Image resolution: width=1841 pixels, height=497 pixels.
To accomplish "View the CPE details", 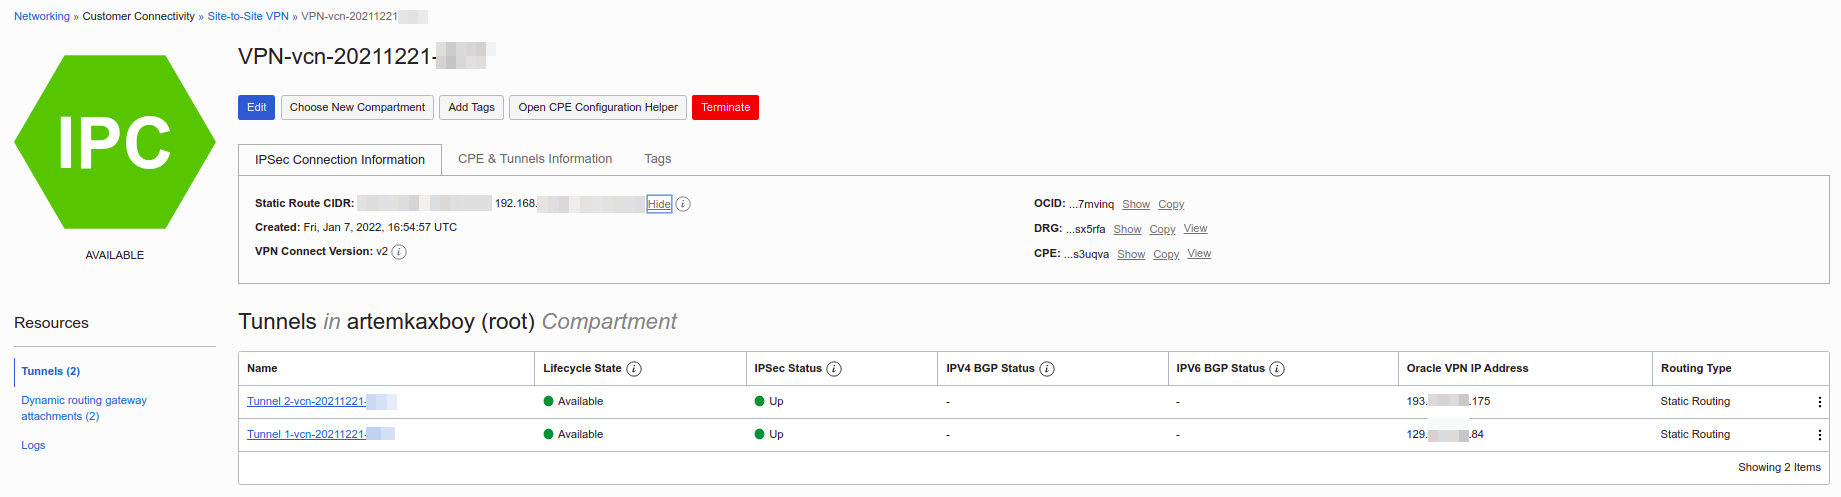I will (x=1199, y=254).
